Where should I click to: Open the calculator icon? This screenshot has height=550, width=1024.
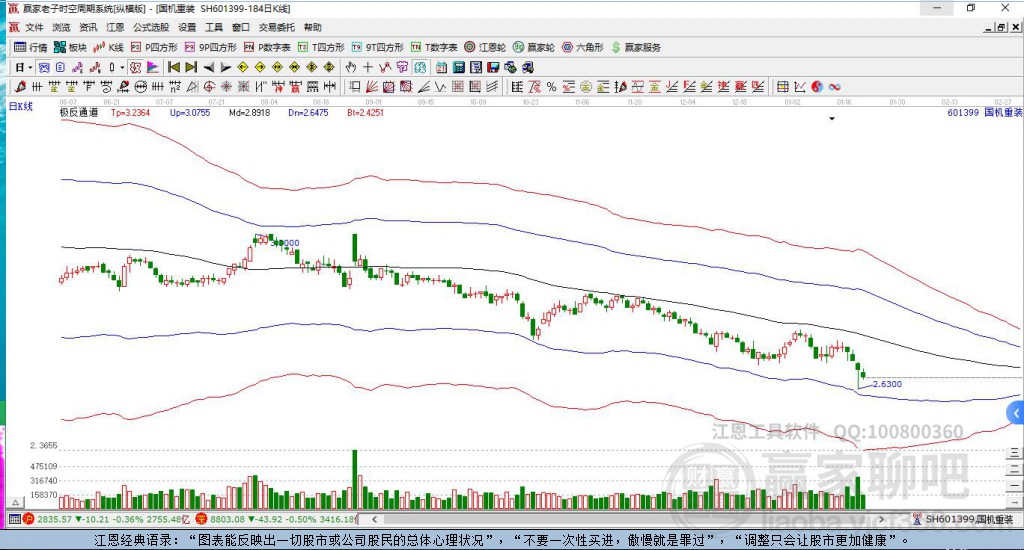coord(458,67)
